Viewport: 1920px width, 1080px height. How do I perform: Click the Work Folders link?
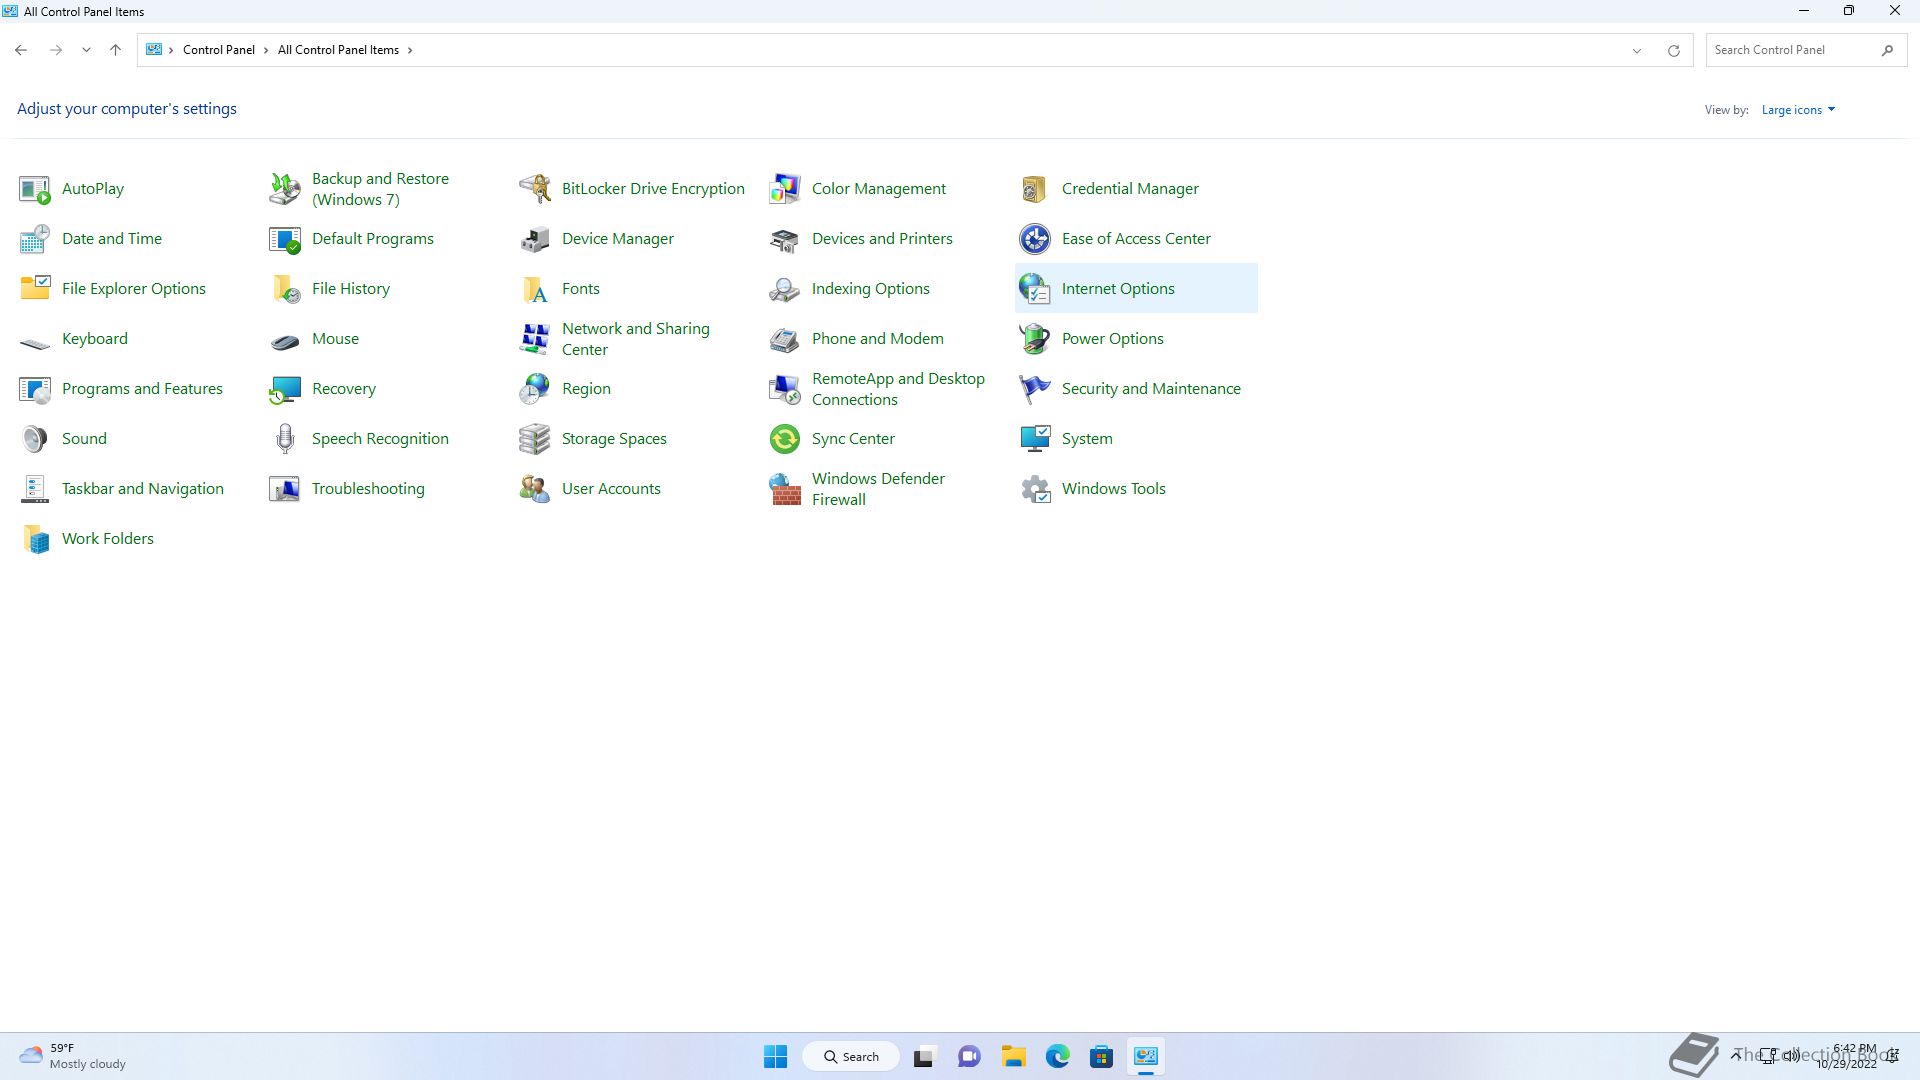point(108,539)
